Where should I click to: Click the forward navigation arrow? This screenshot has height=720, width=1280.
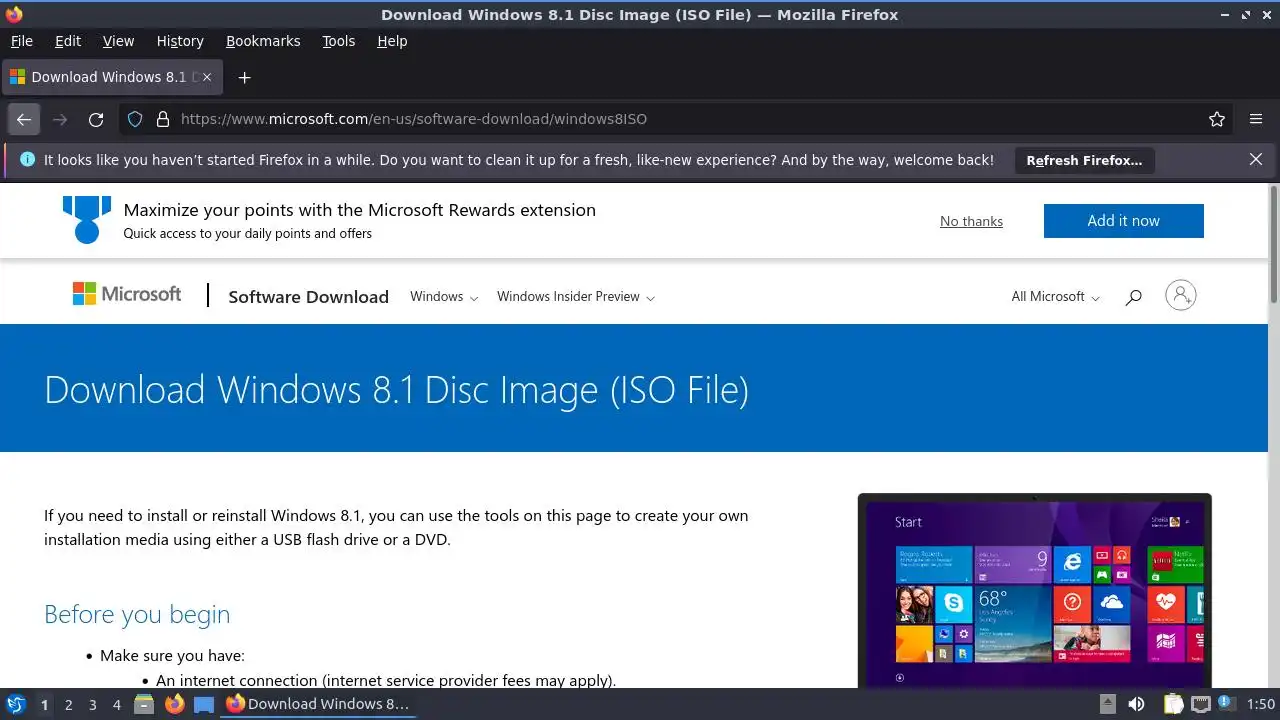point(60,119)
